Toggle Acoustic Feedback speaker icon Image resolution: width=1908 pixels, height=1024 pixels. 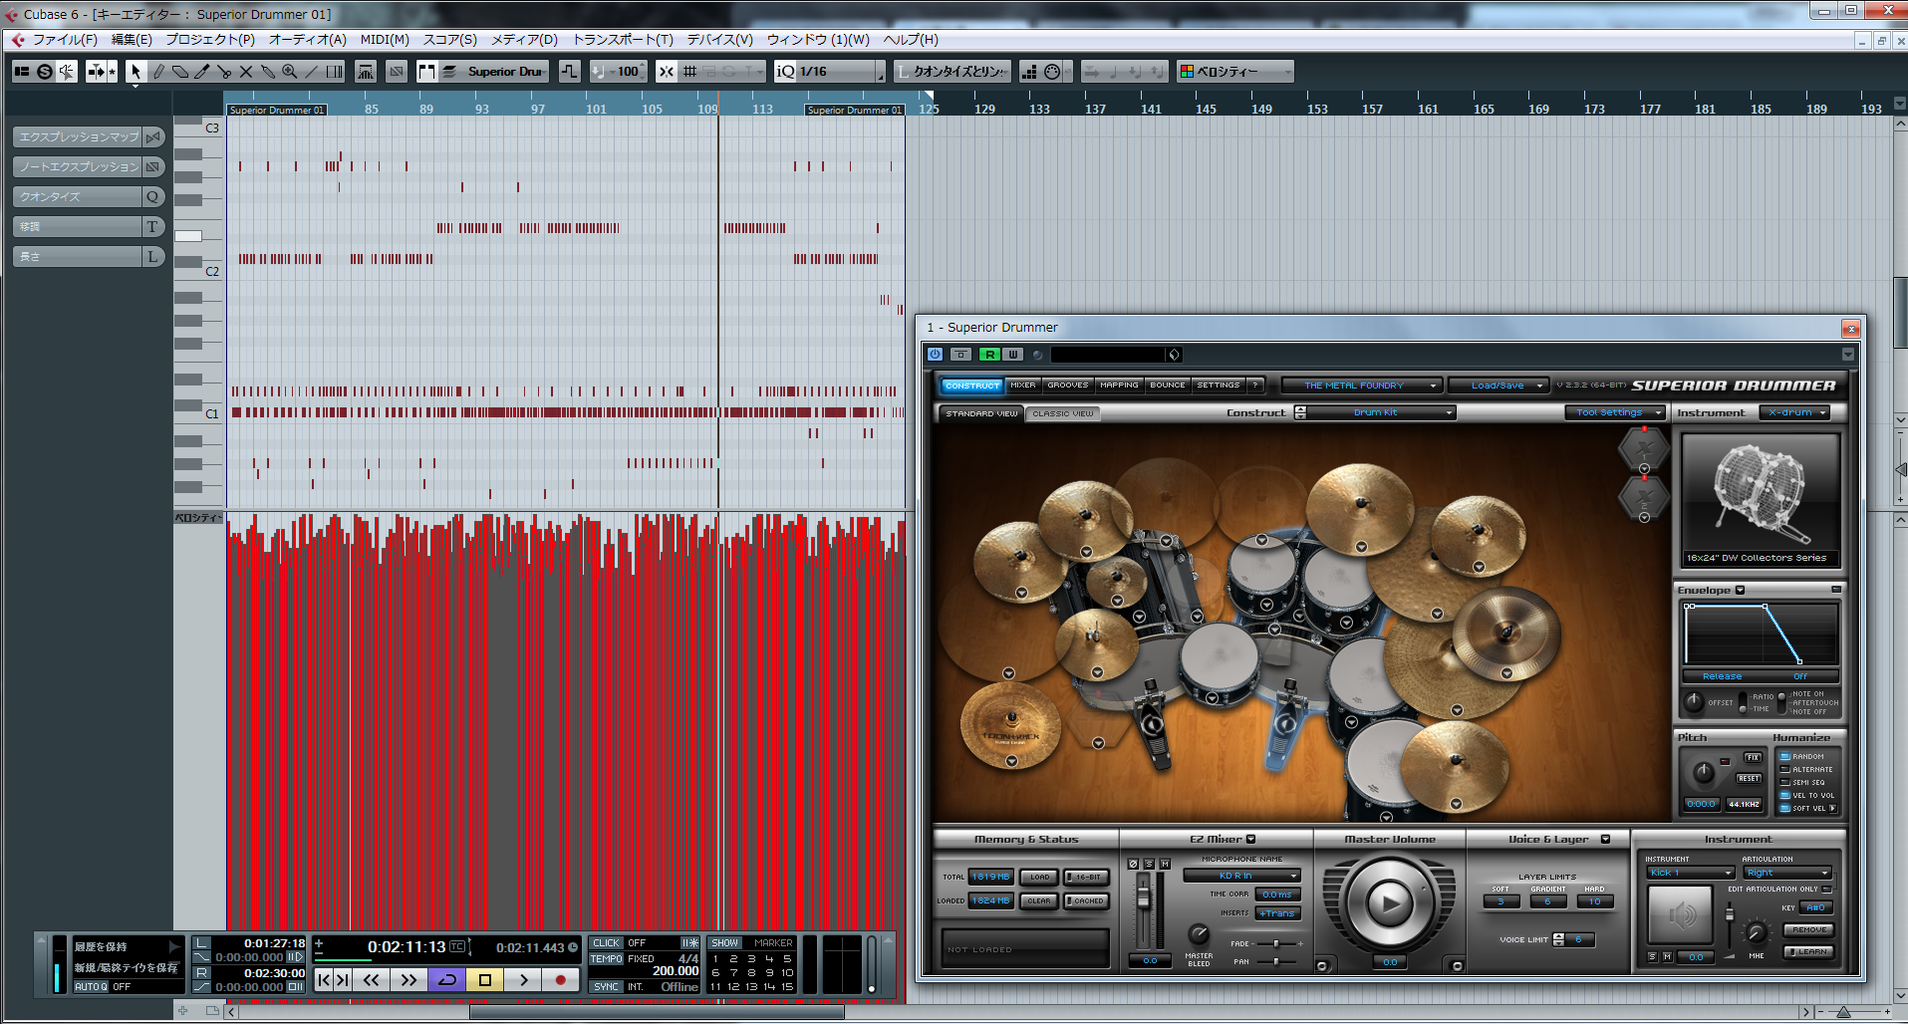(66, 71)
